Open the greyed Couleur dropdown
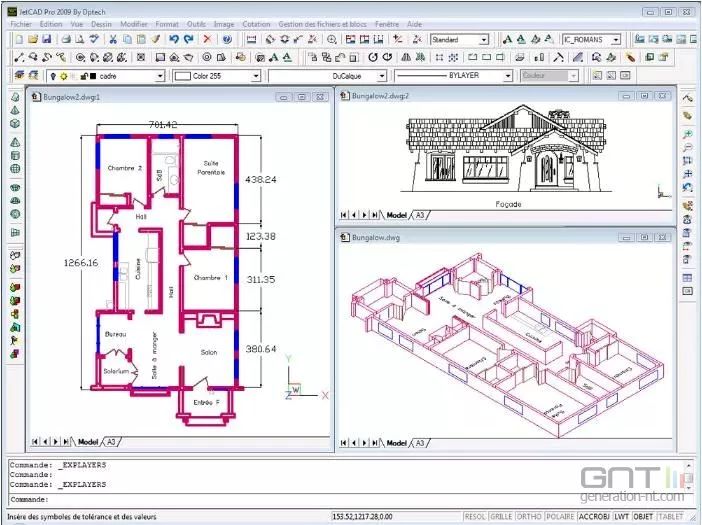 click(x=574, y=77)
